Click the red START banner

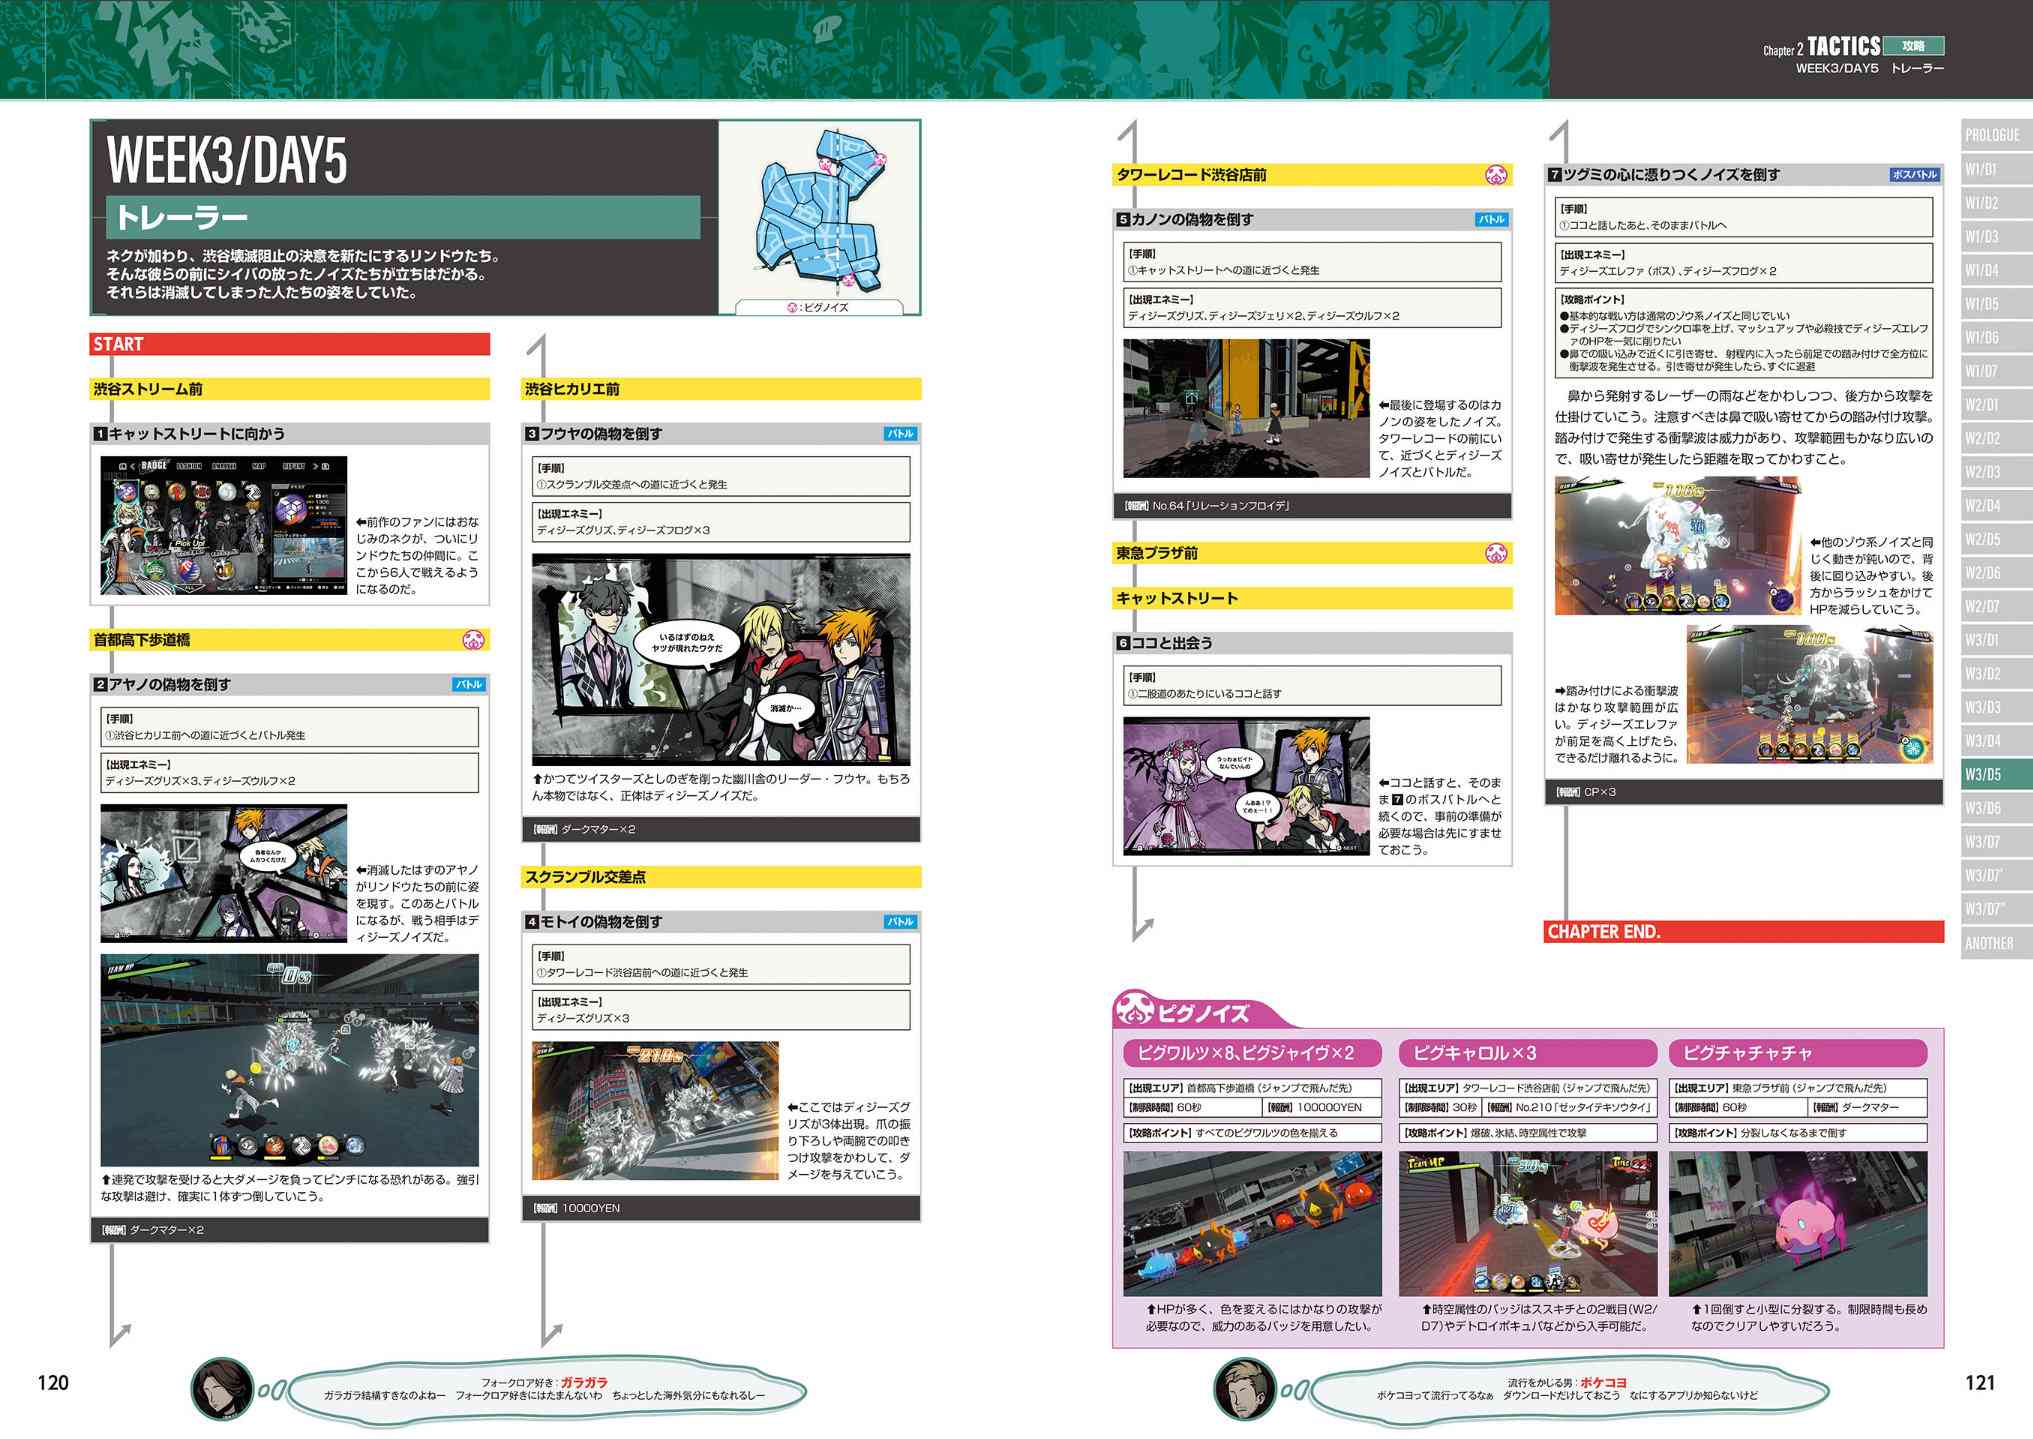coord(289,344)
